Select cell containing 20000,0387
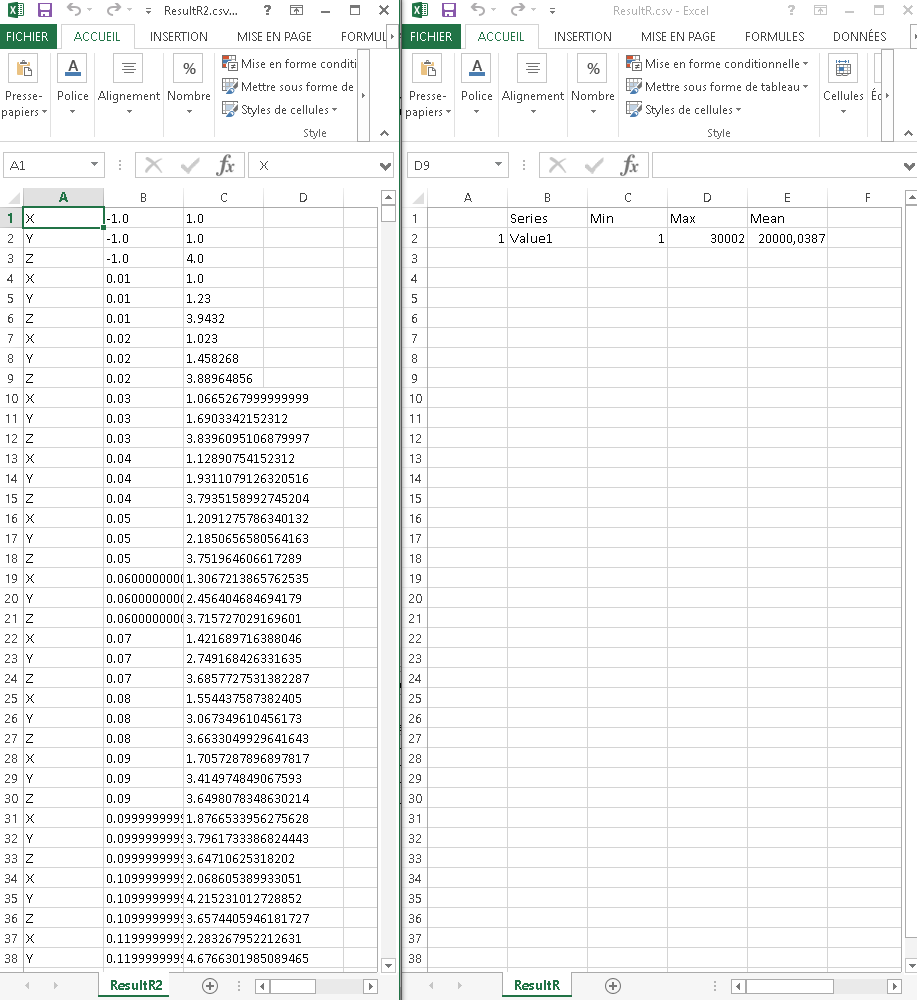 [787, 239]
